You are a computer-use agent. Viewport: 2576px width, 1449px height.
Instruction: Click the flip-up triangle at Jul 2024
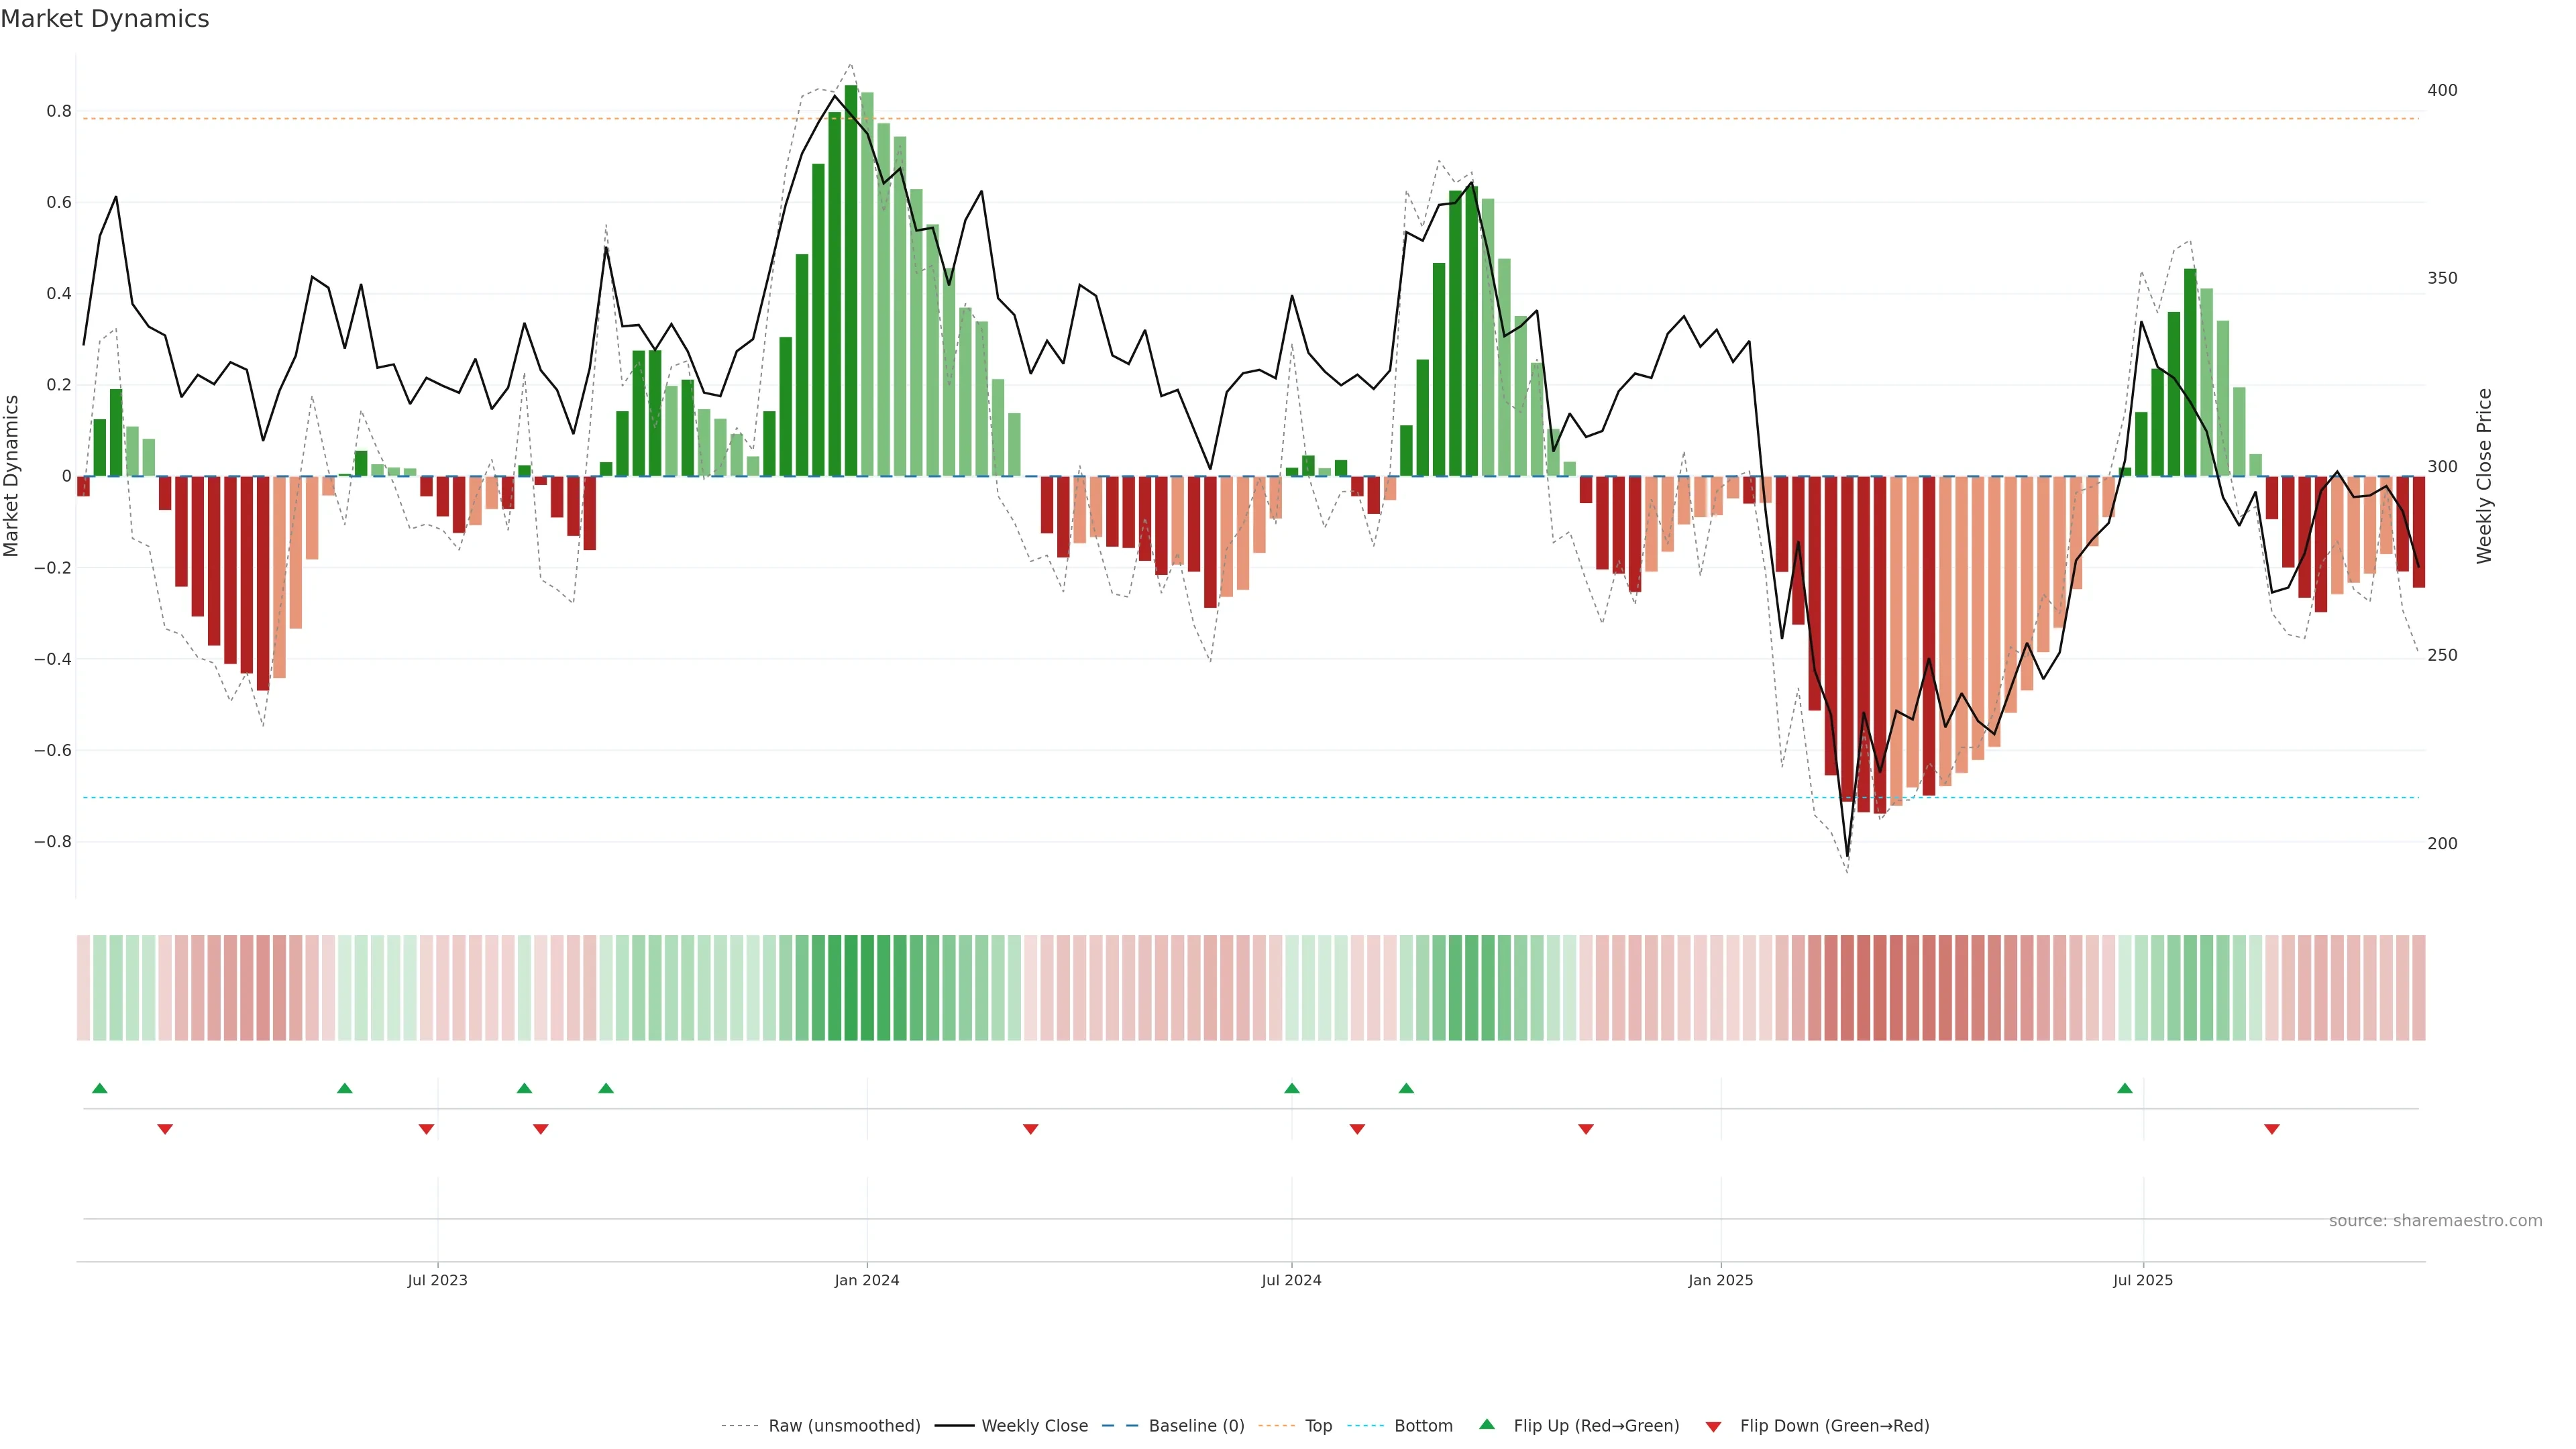click(x=1292, y=1088)
